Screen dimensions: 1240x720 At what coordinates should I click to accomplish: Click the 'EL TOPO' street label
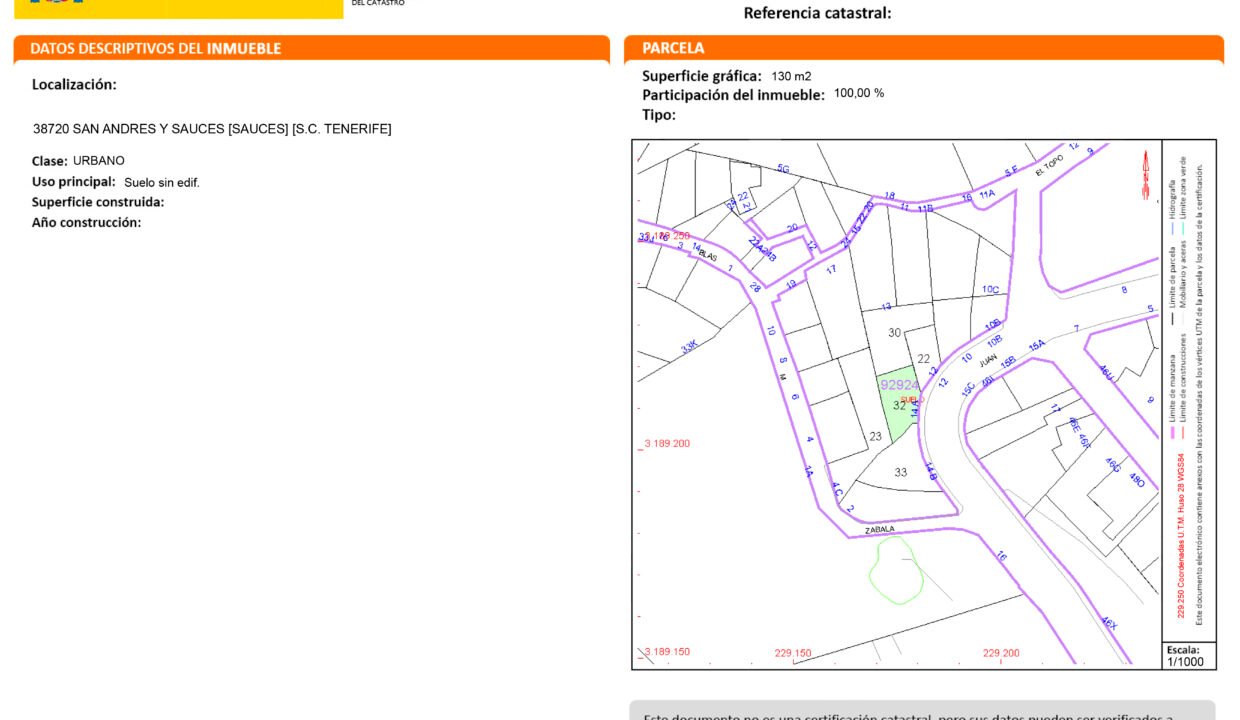click(1050, 165)
